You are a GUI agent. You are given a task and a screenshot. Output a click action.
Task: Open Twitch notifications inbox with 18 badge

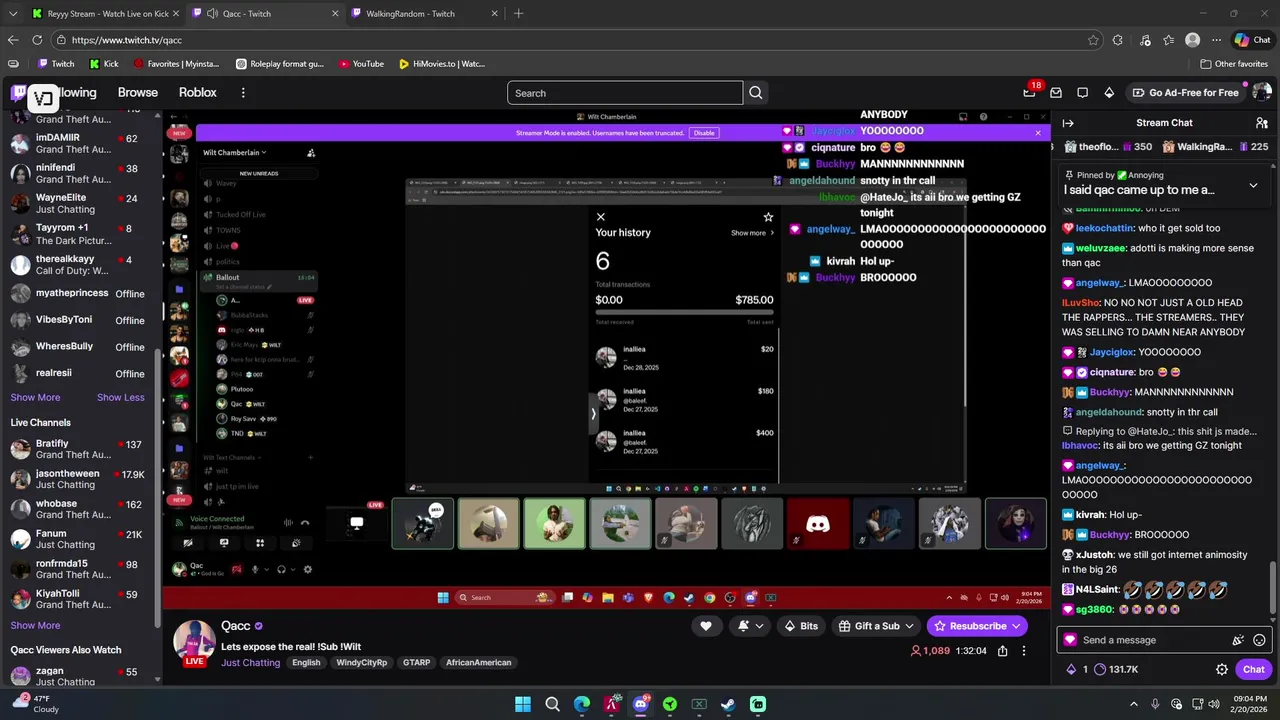point(1029,92)
